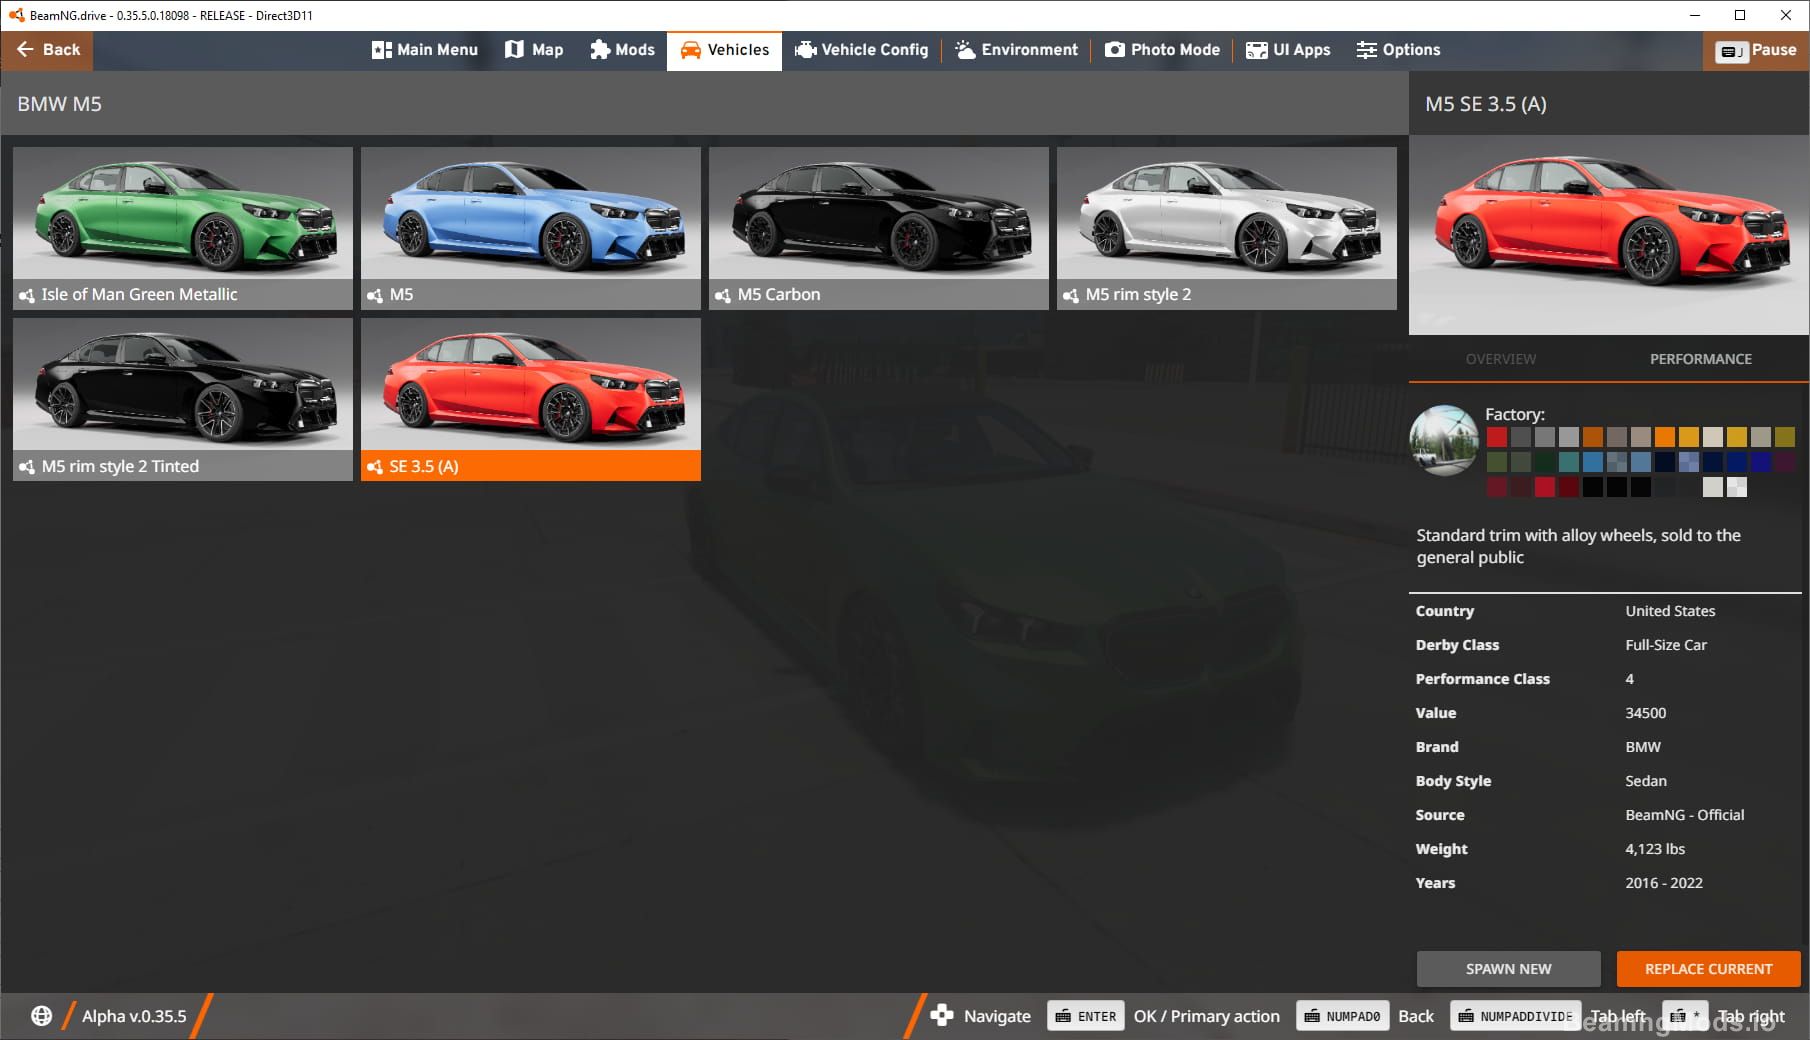
Task: Click the 'Performance Class' row label
Action: point(1482,679)
